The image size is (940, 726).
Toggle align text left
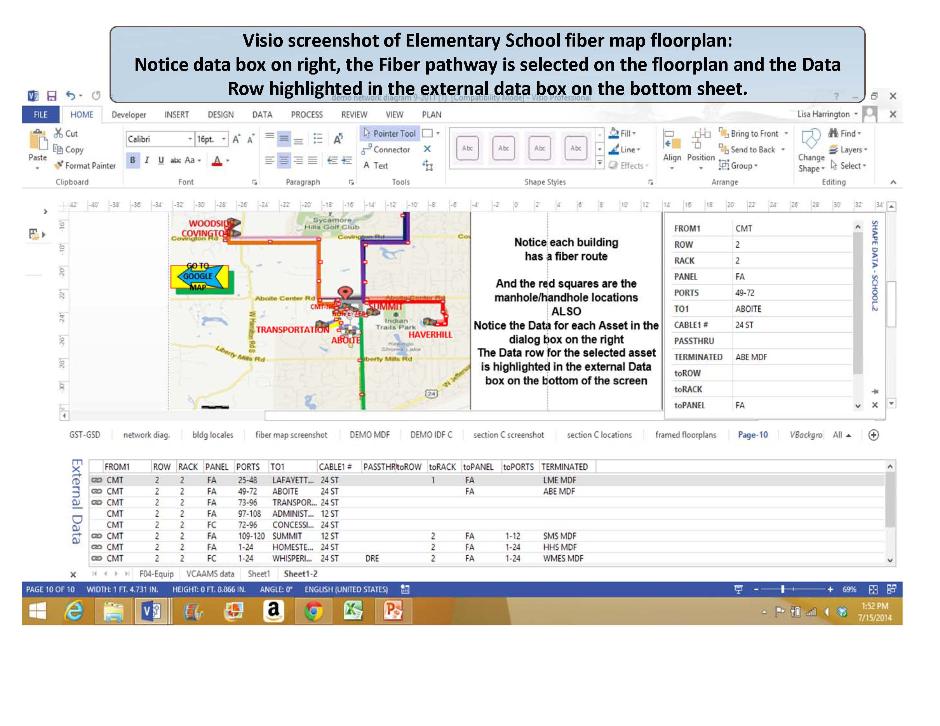pos(270,160)
